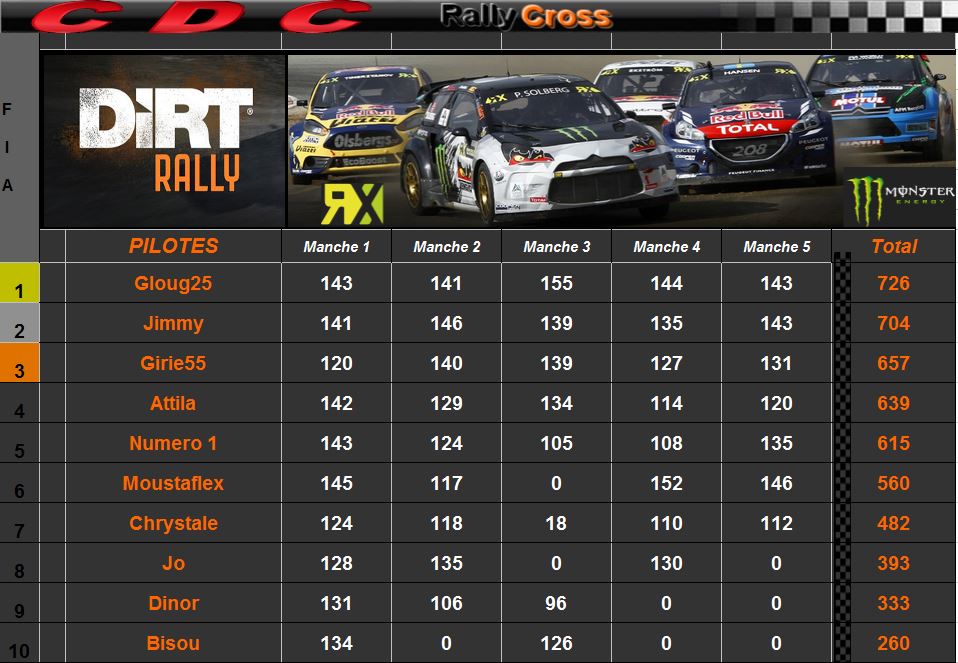Click rank number 4 beside Attila
This screenshot has width=958, height=663.
pyautogui.click(x=20, y=411)
